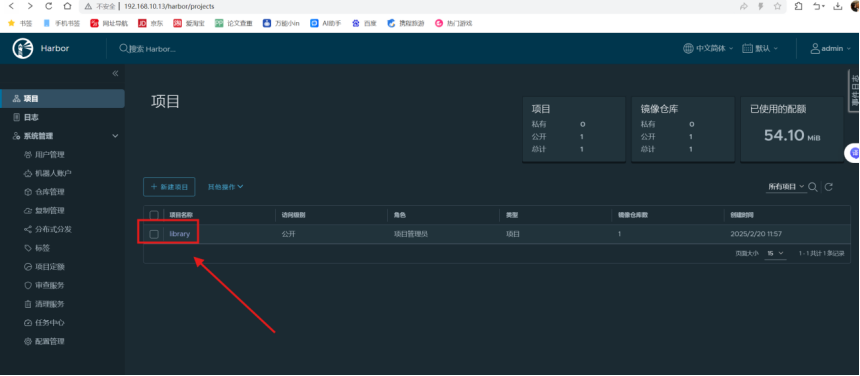Image resolution: width=860 pixels, height=376 pixels.
Task: Open the library project link
Action: (x=179, y=234)
